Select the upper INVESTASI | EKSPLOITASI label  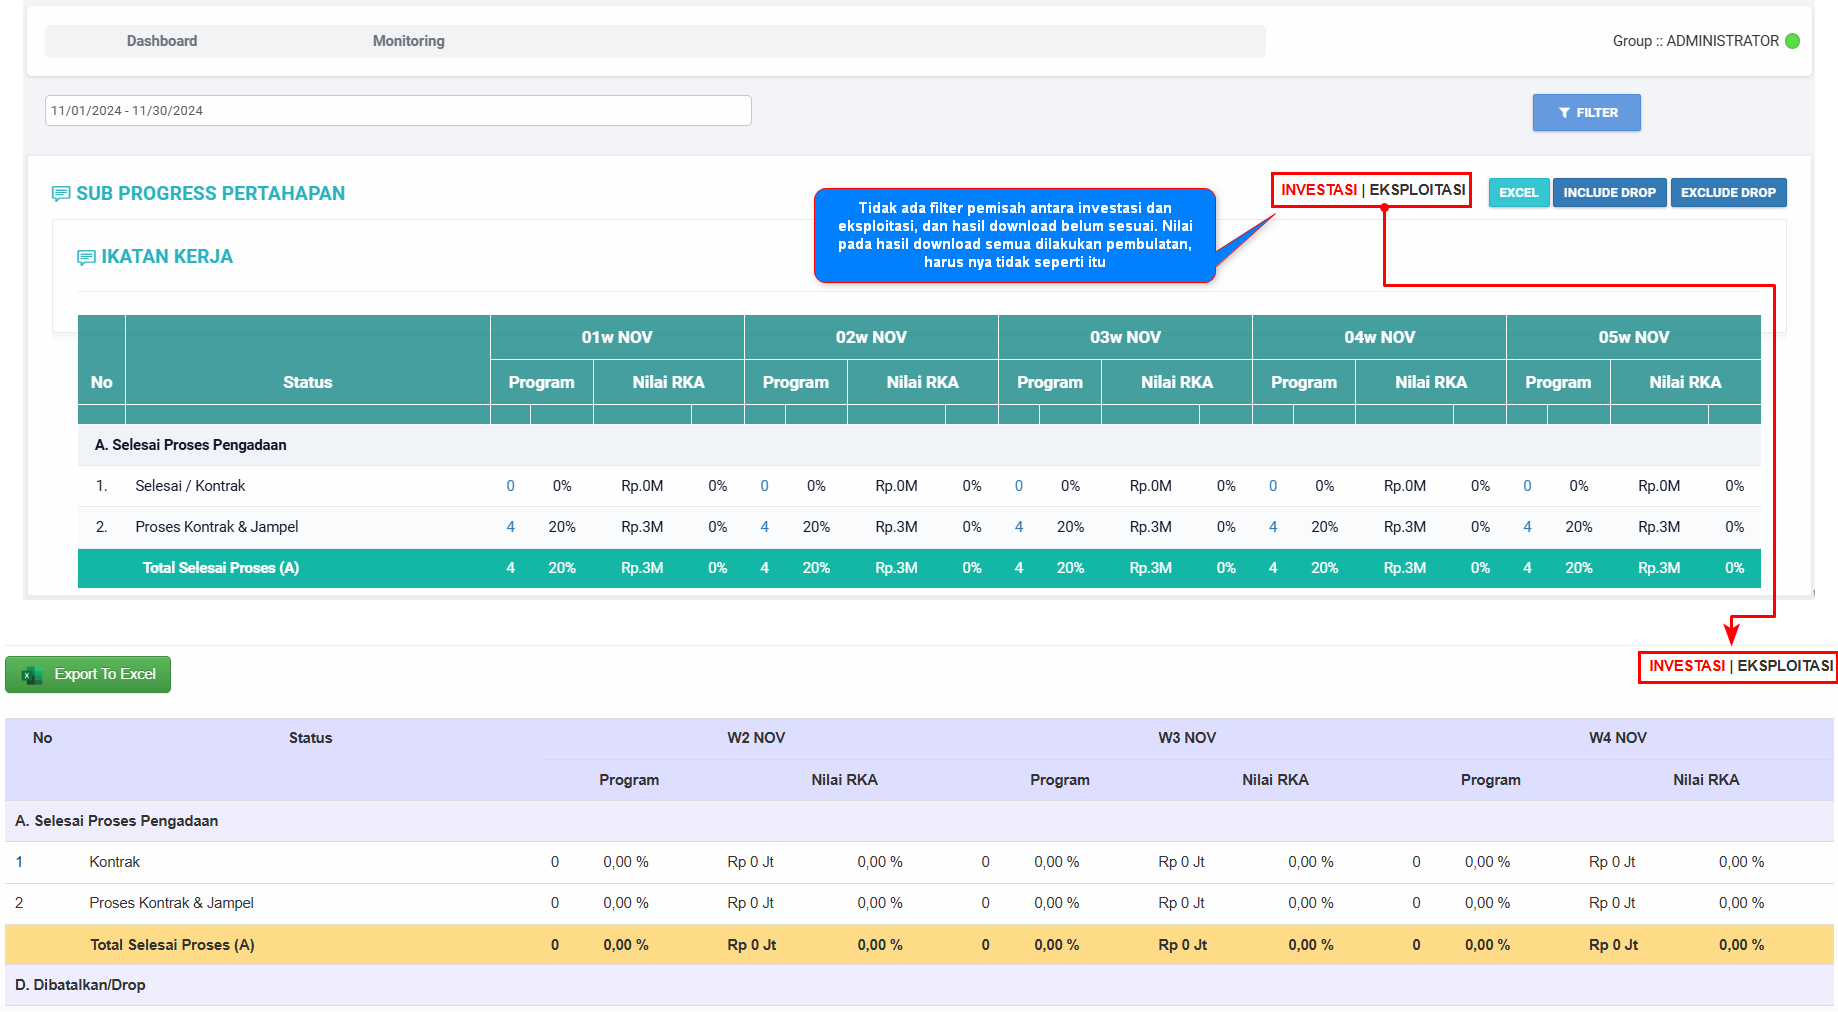point(1372,190)
